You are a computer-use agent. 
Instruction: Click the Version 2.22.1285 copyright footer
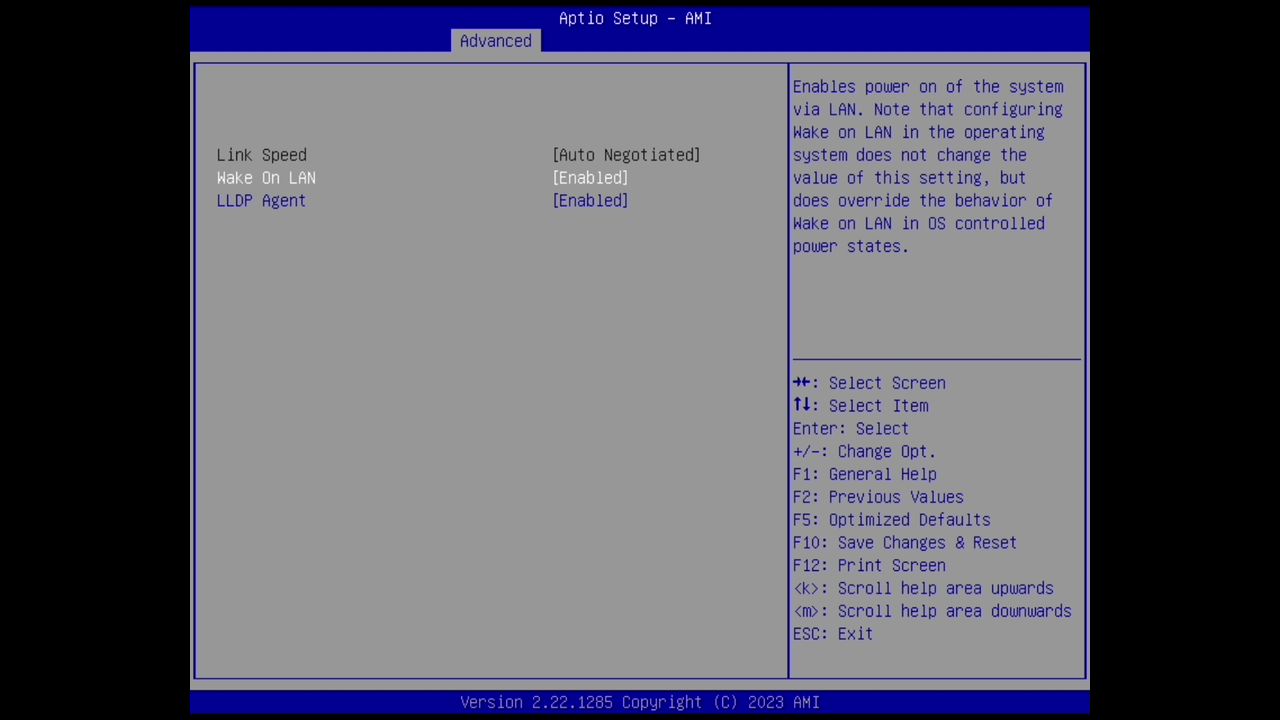(640, 703)
